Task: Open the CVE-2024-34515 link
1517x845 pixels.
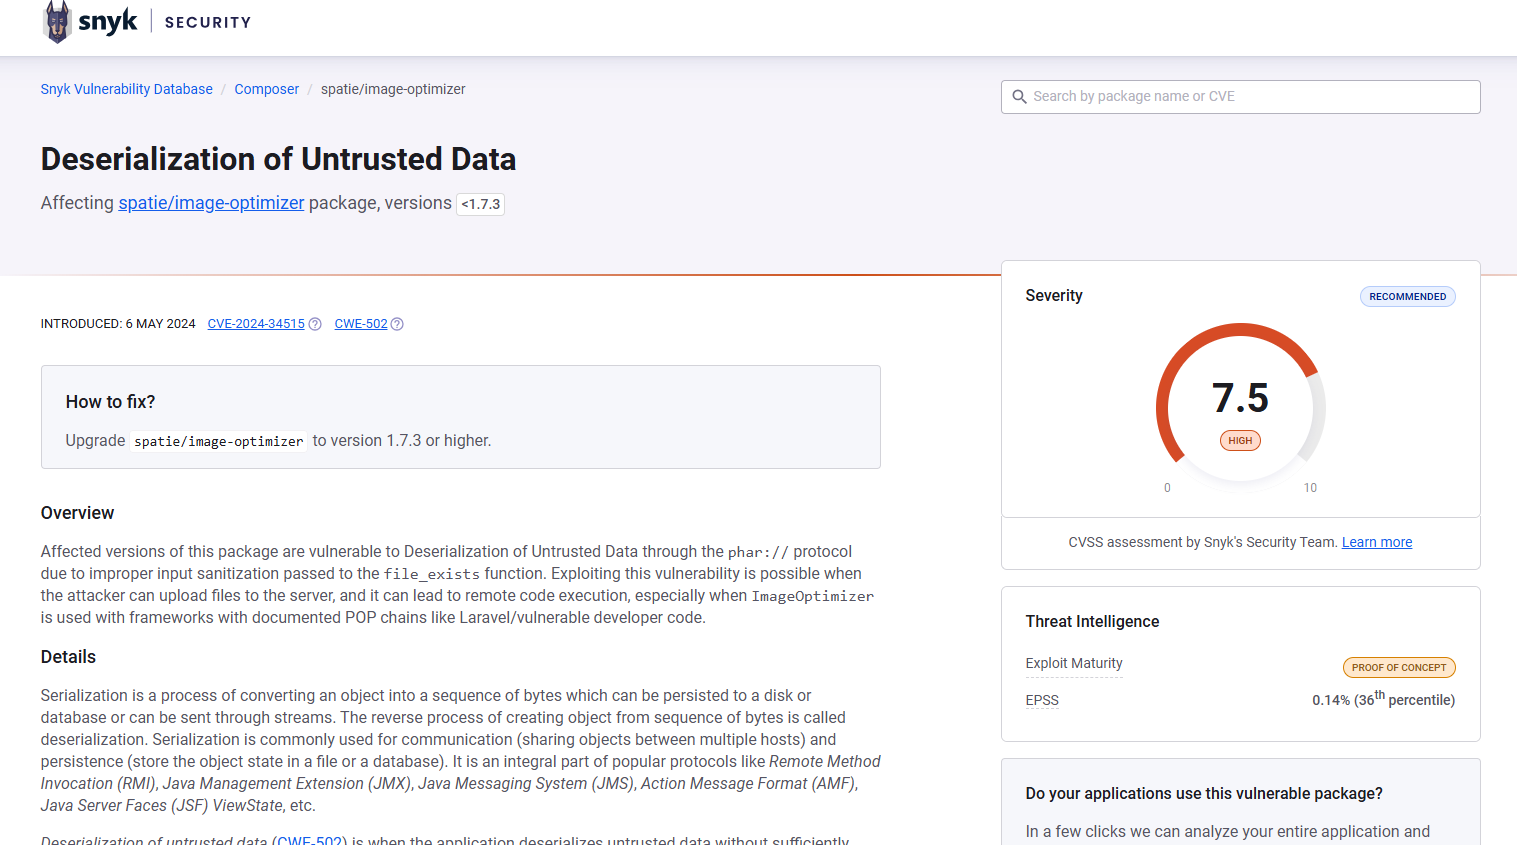Action: [256, 324]
